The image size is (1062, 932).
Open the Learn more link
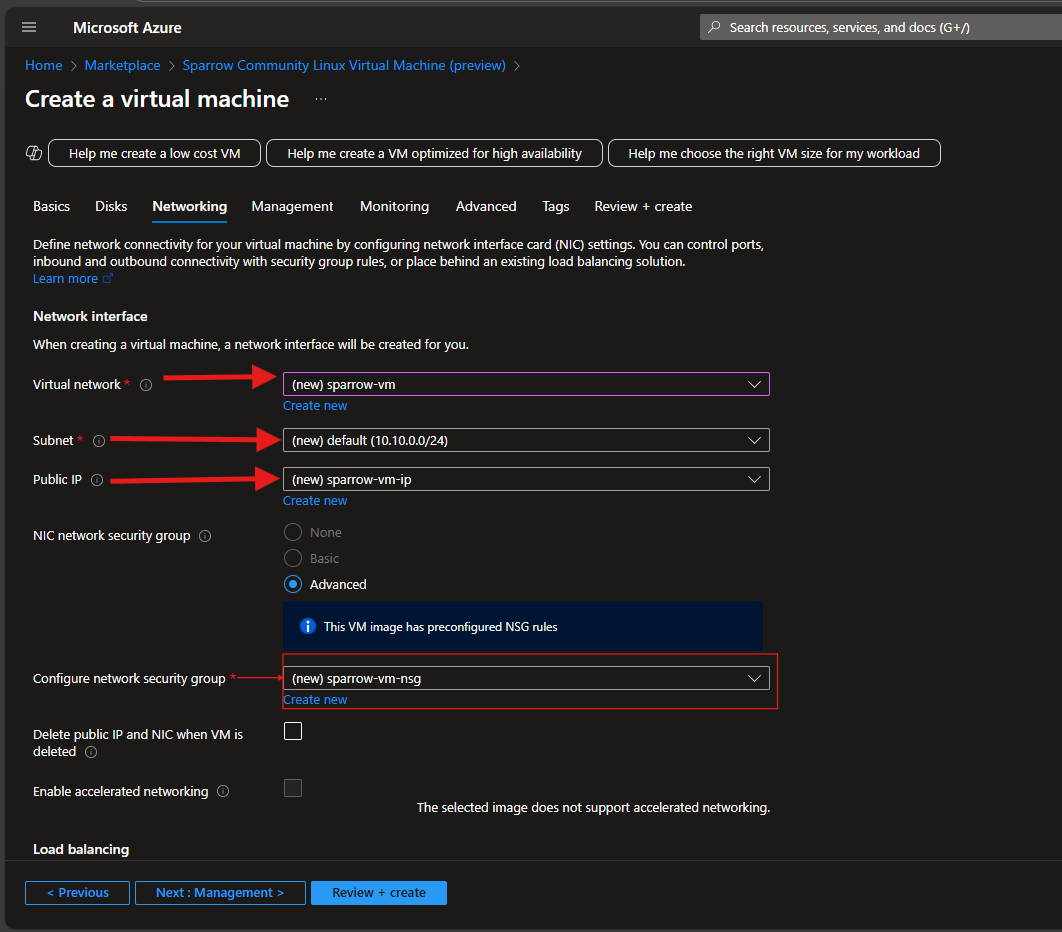pos(65,278)
